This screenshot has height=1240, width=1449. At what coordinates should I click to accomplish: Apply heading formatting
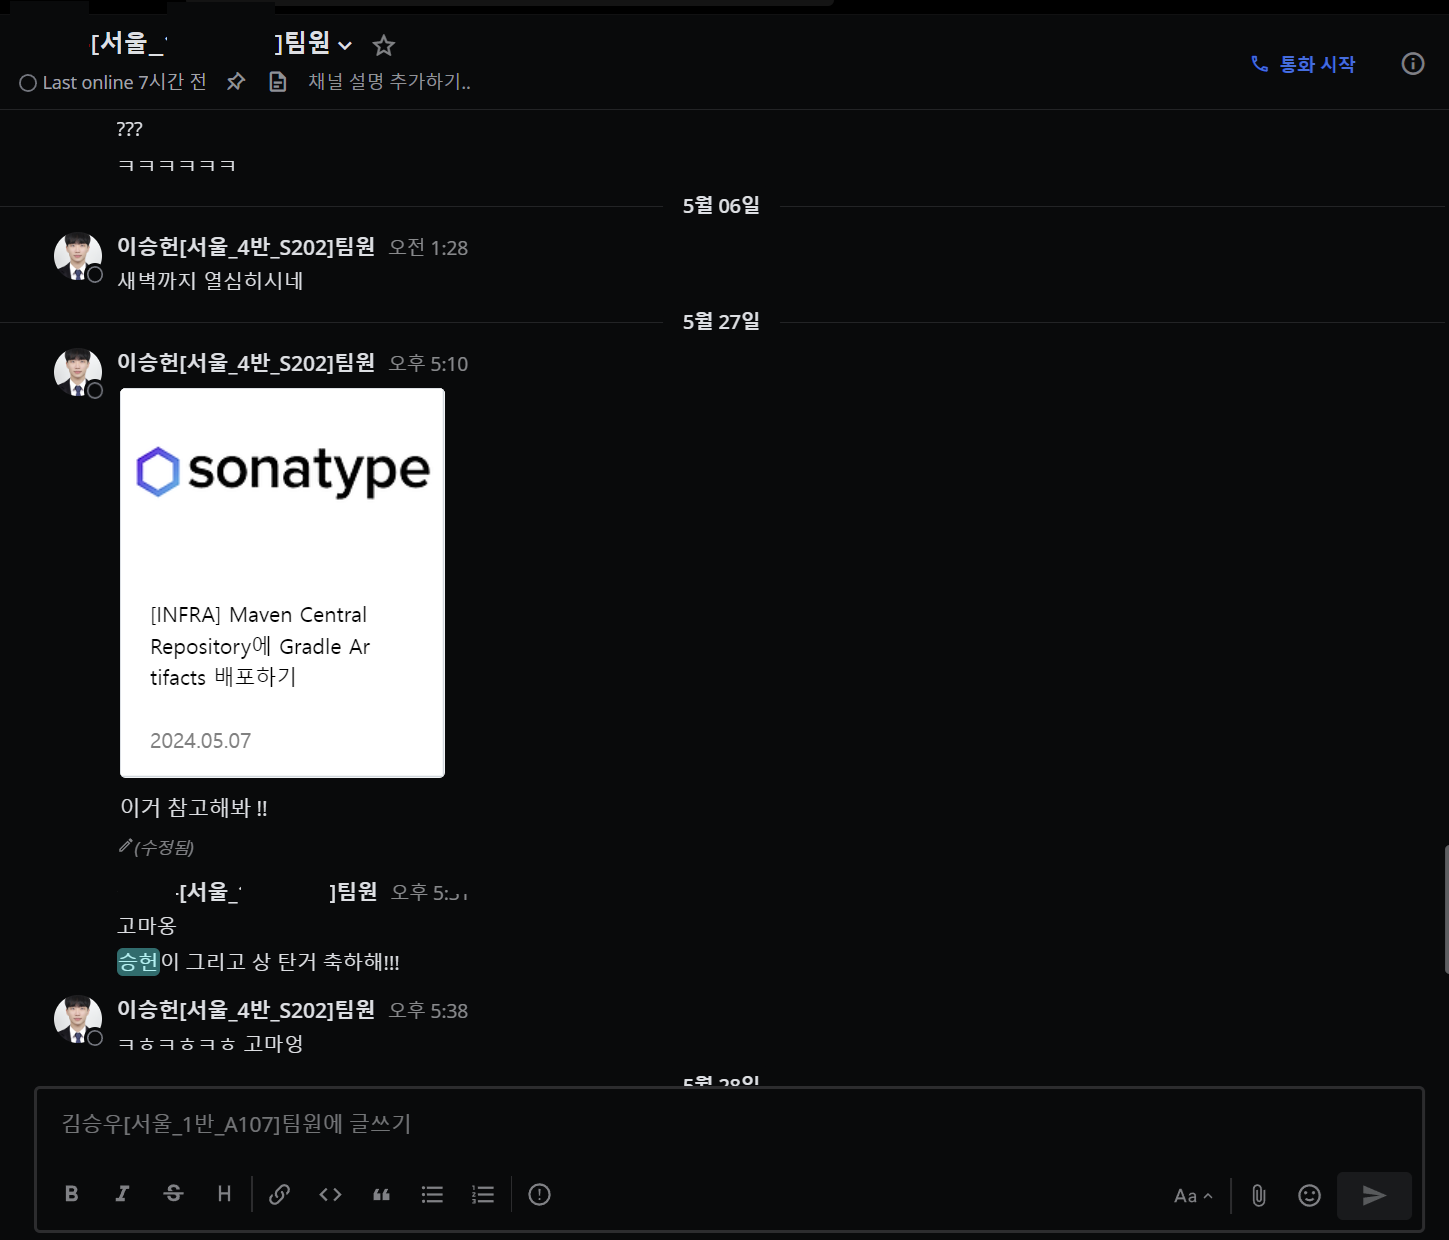point(224,1194)
